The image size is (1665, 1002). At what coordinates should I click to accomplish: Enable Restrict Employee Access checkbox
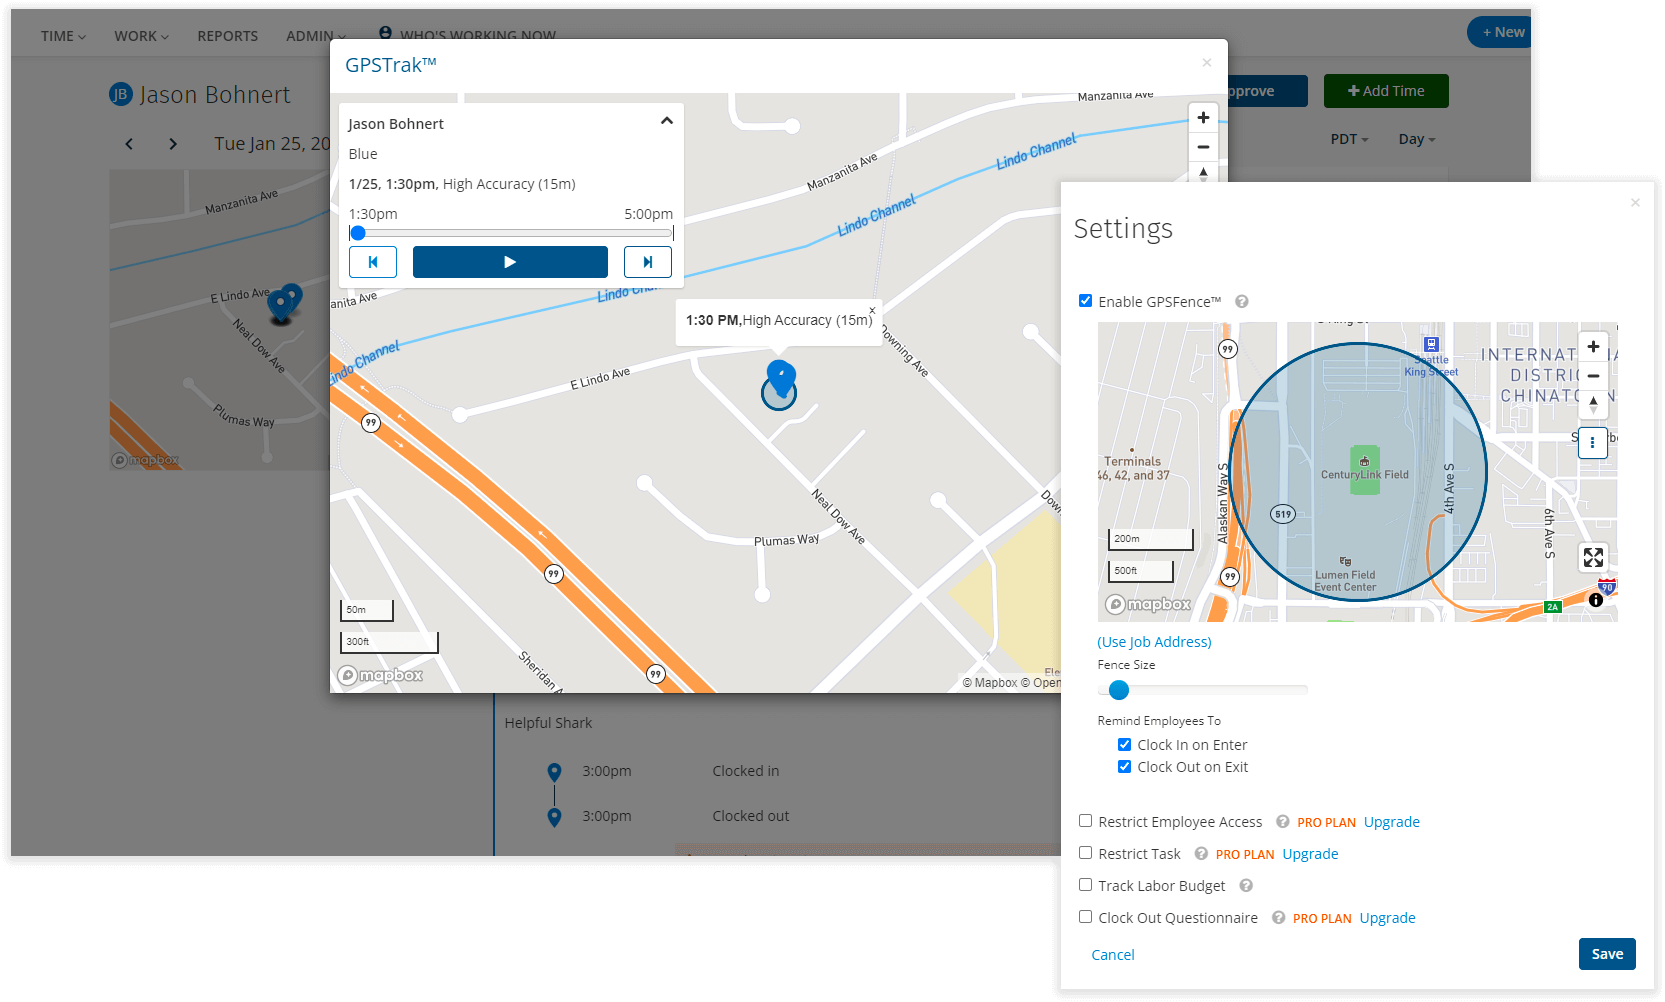pyautogui.click(x=1085, y=821)
